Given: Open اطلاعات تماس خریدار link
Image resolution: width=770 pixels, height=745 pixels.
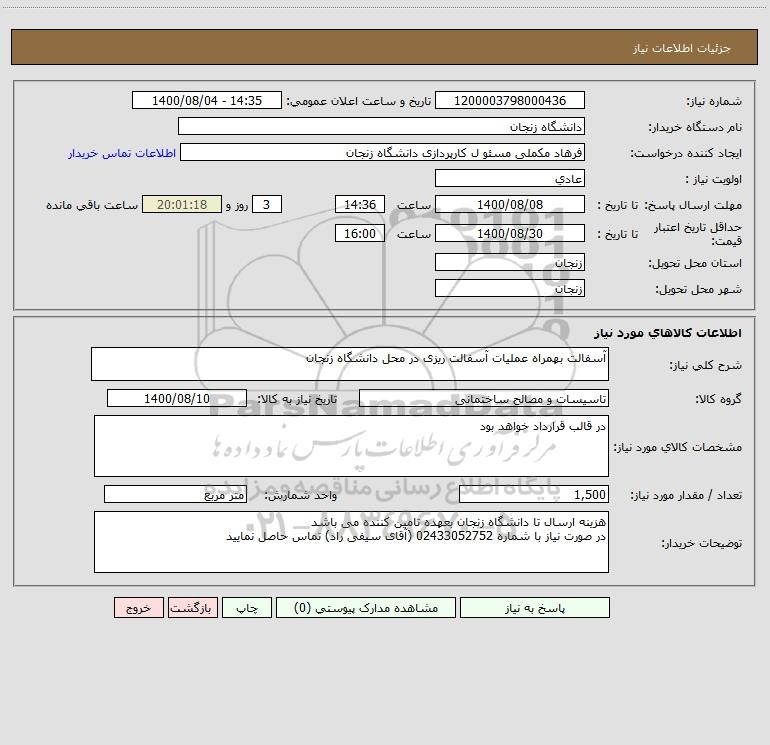Looking at the screenshot, I should coord(122,153).
